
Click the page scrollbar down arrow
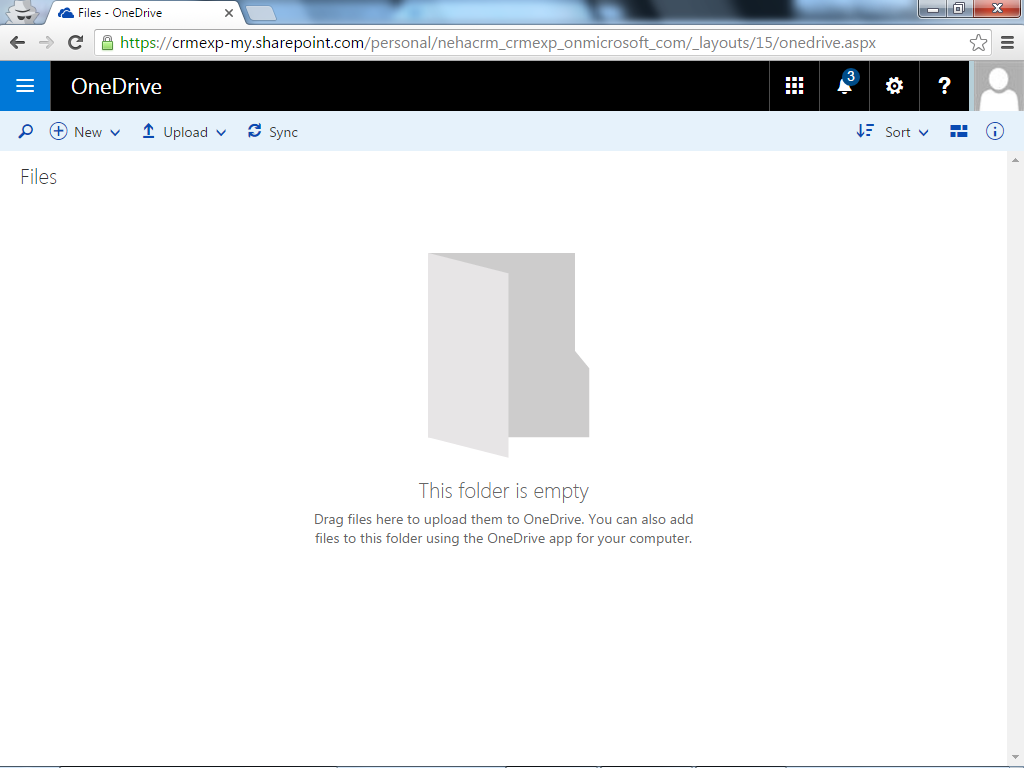[1015, 758]
